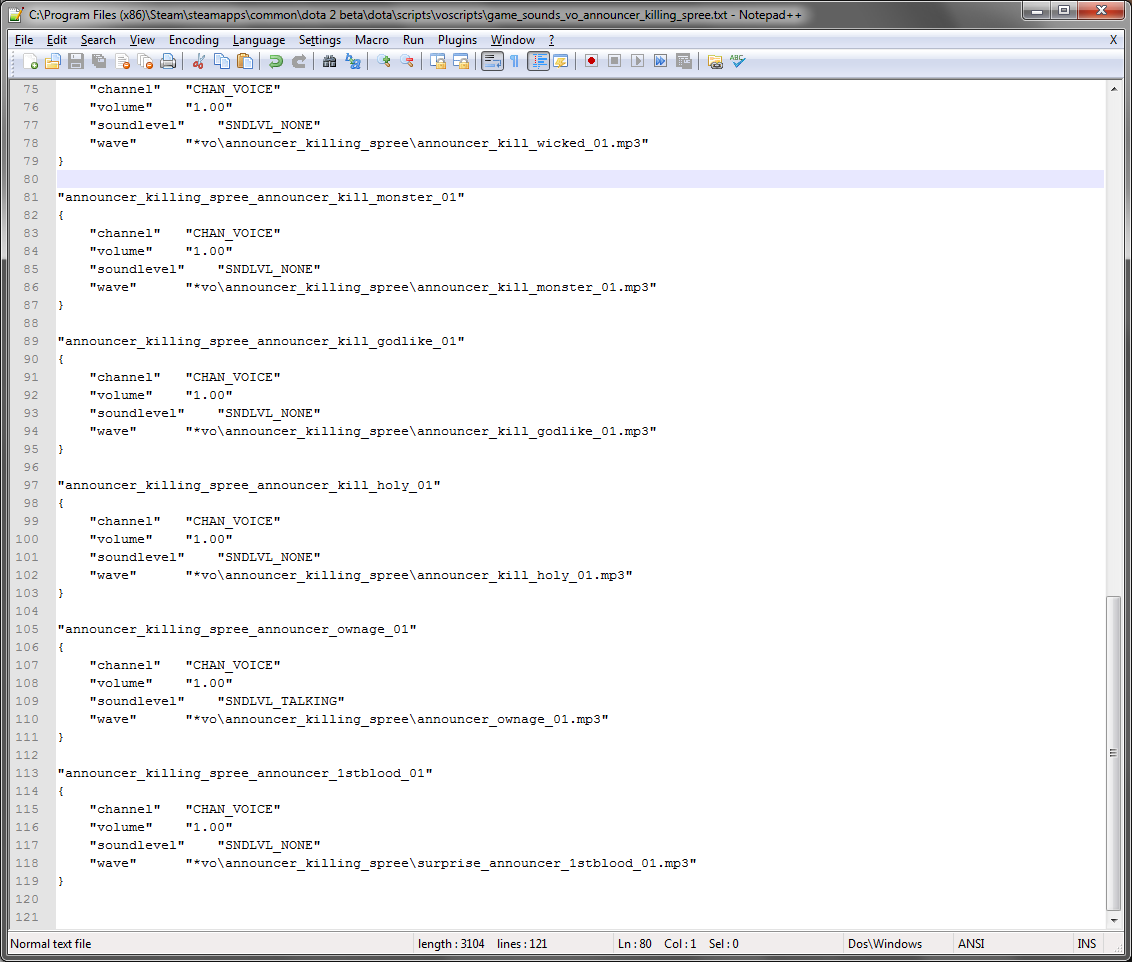The height and width of the screenshot is (962, 1132).
Task: Click the INS mode indicator in status bar
Action: [x=1086, y=944]
